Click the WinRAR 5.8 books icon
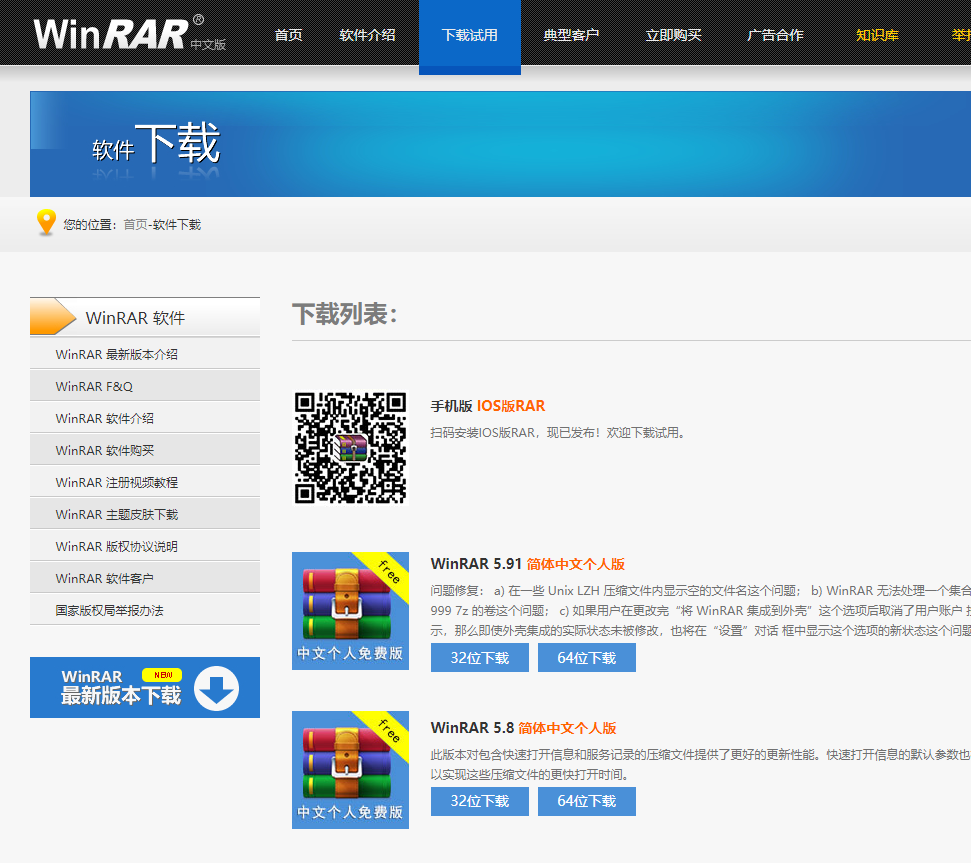This screenshot has width=971, height=863. pos(350,769)
